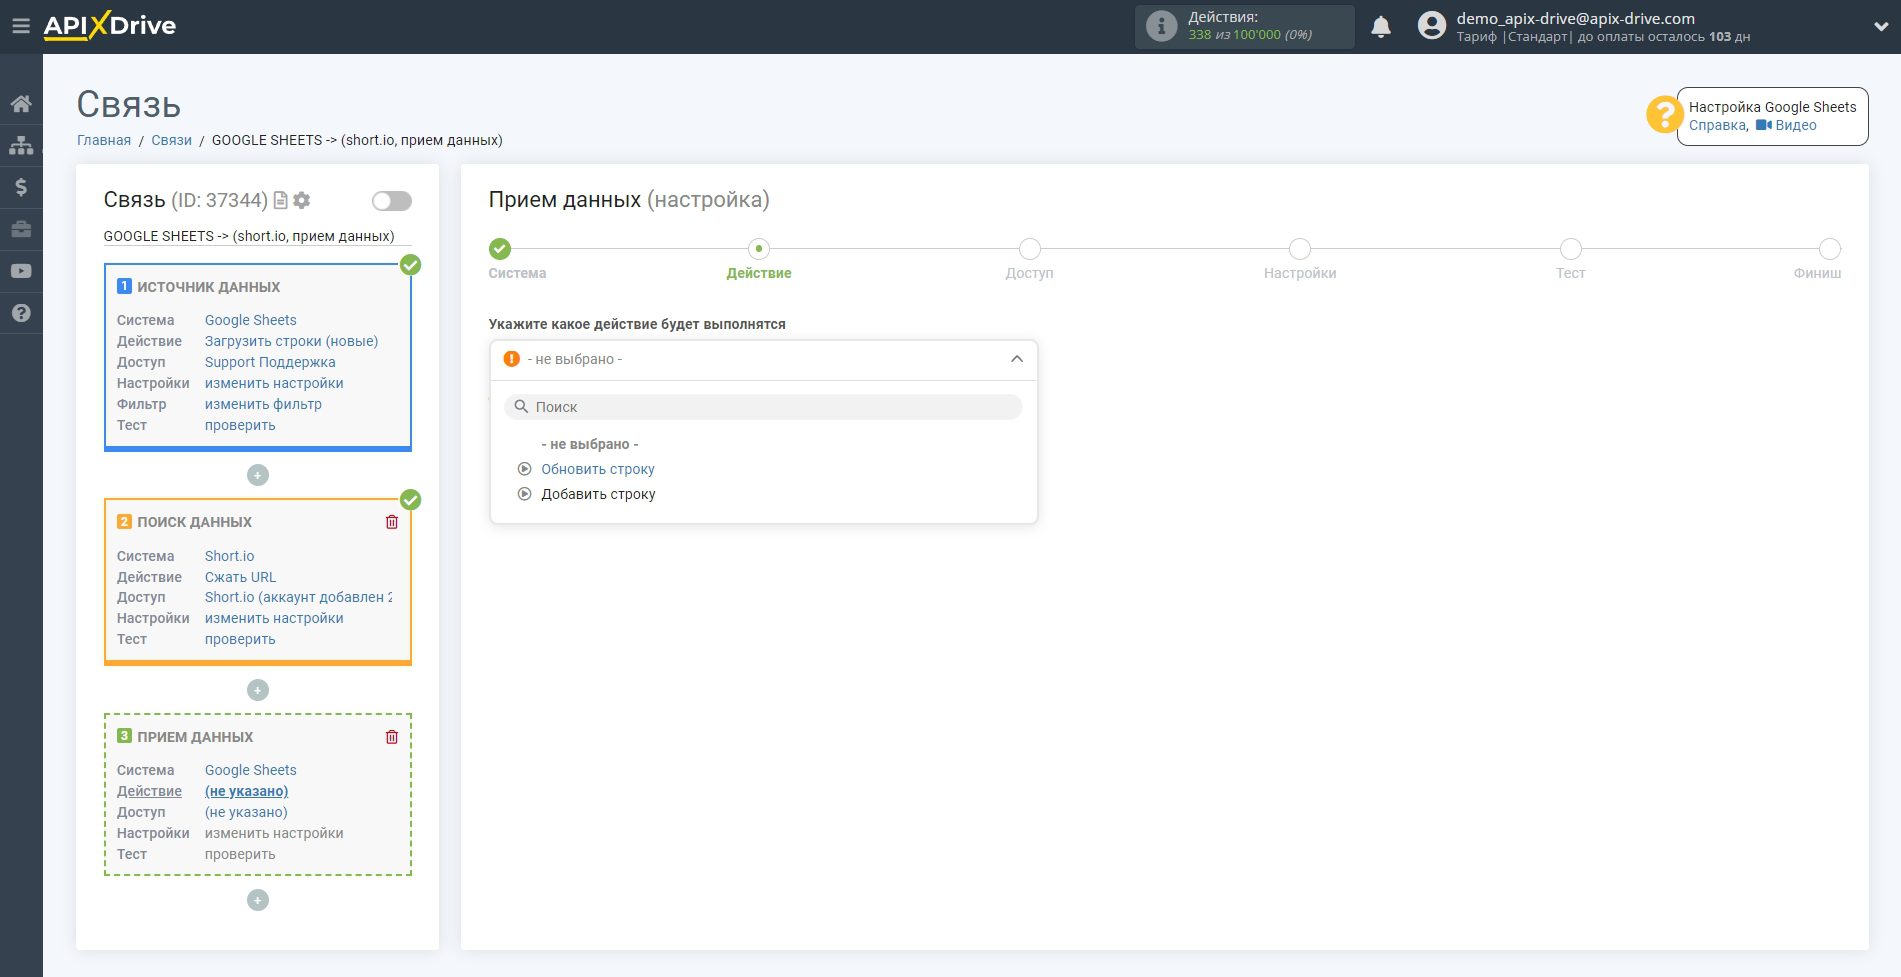Click the actions counter 338 из 100'000
This screenshot has height=977, width=1901.
coord(1250,35)
